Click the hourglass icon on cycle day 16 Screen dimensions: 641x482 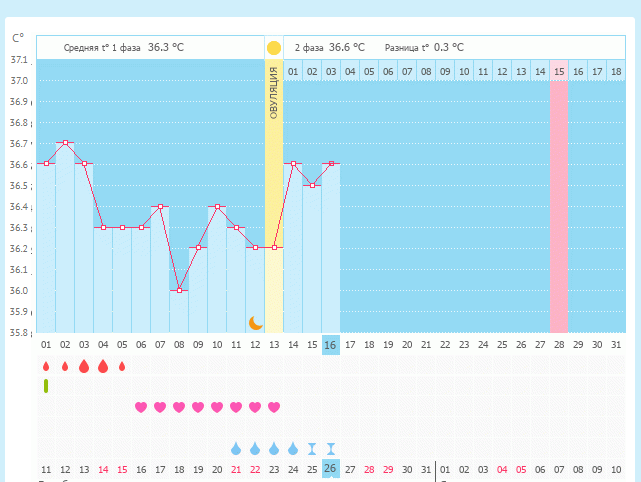point(331,448)
